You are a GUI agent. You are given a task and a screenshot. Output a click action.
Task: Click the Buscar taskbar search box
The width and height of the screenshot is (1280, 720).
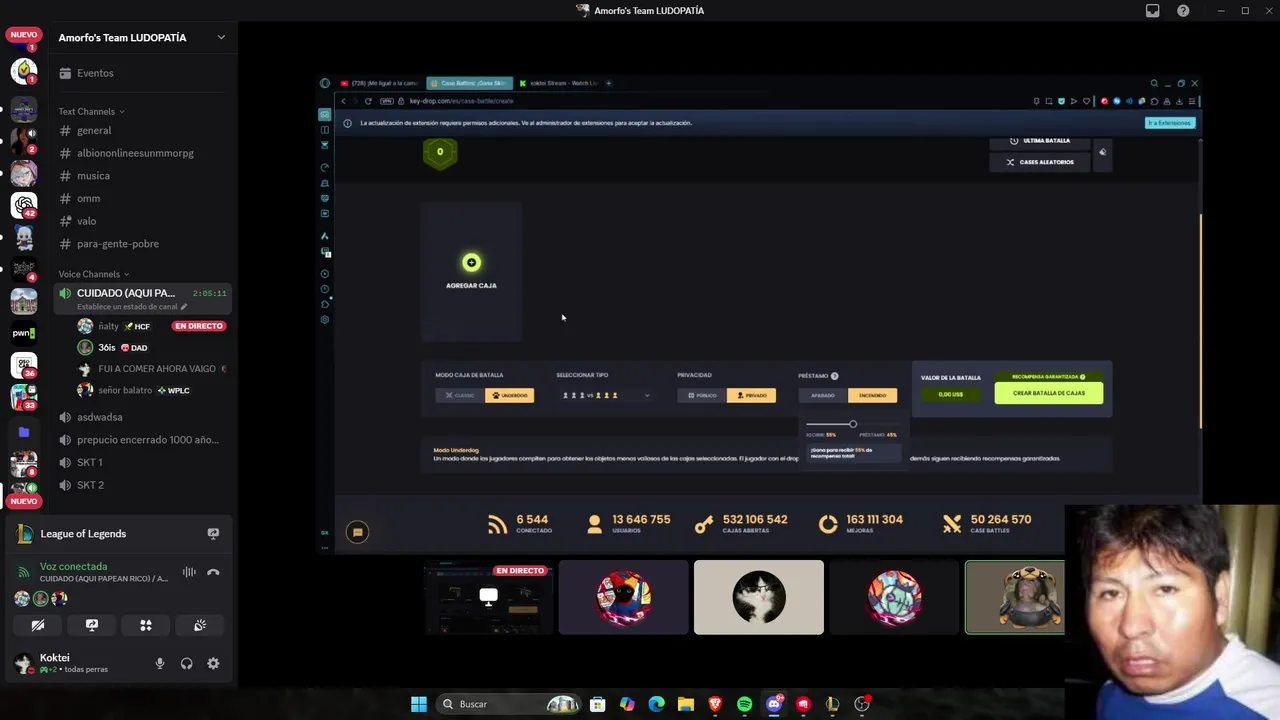coord(510,704)
